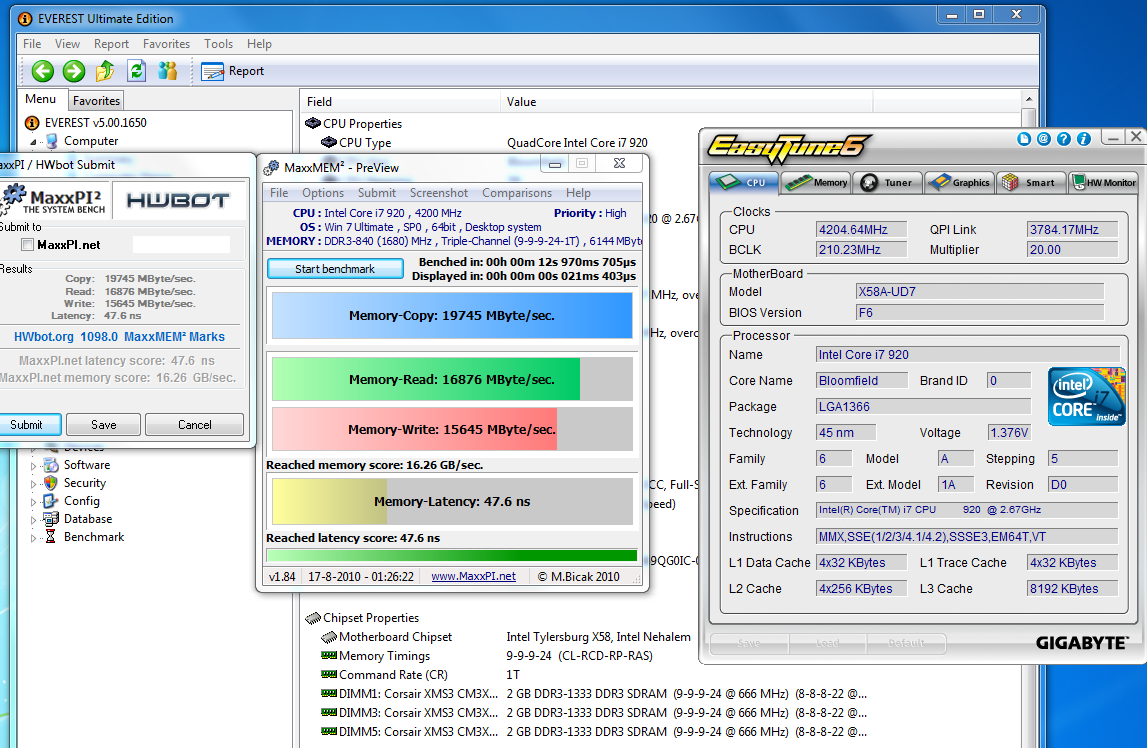Click the Memory-Read result bar
Viewport: 1147px width, 748px height.
[x=452, y=379]
